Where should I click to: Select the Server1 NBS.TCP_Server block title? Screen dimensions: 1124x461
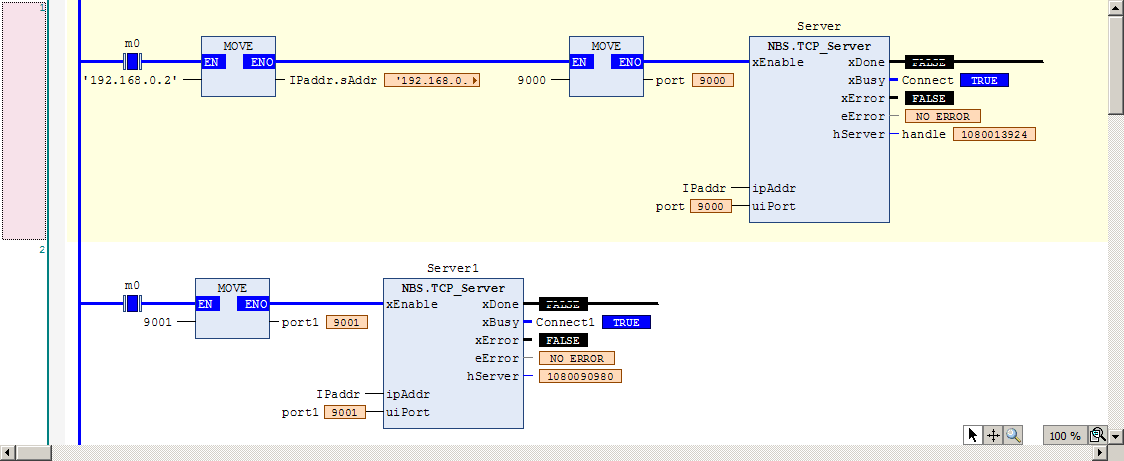(453, 288)
